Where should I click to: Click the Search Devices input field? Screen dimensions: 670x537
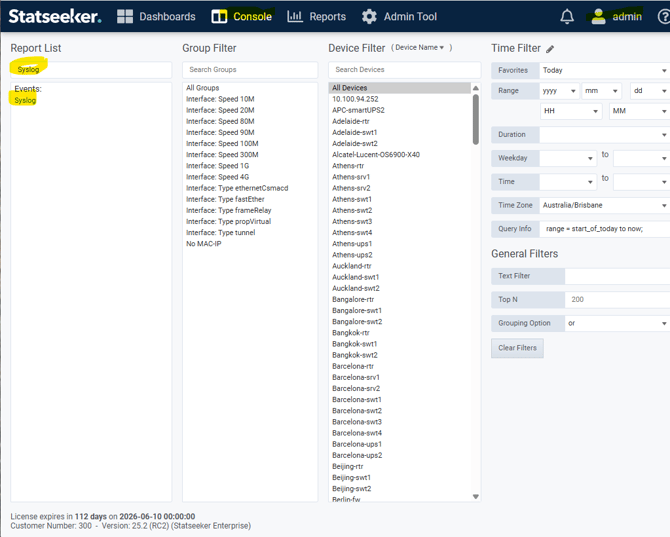pyautogui.click(x=404, y=70)
